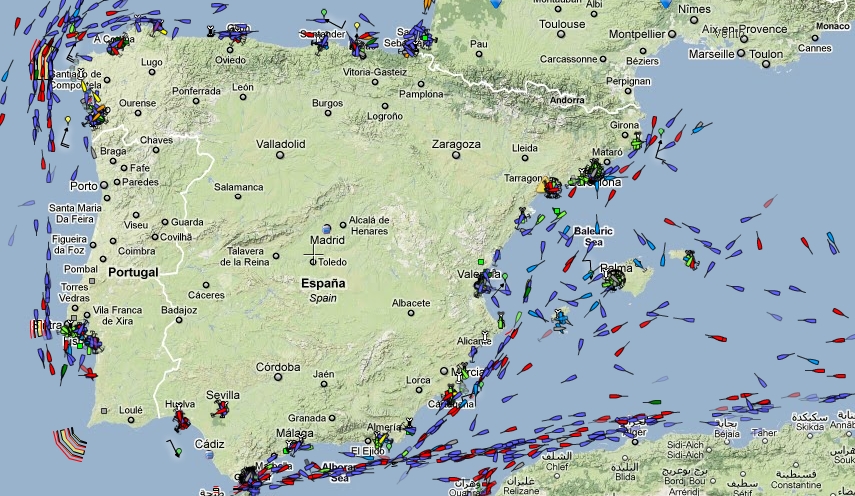Select the blue marker on Madrid
Screen dimensions: 855x496
[327, 228]
